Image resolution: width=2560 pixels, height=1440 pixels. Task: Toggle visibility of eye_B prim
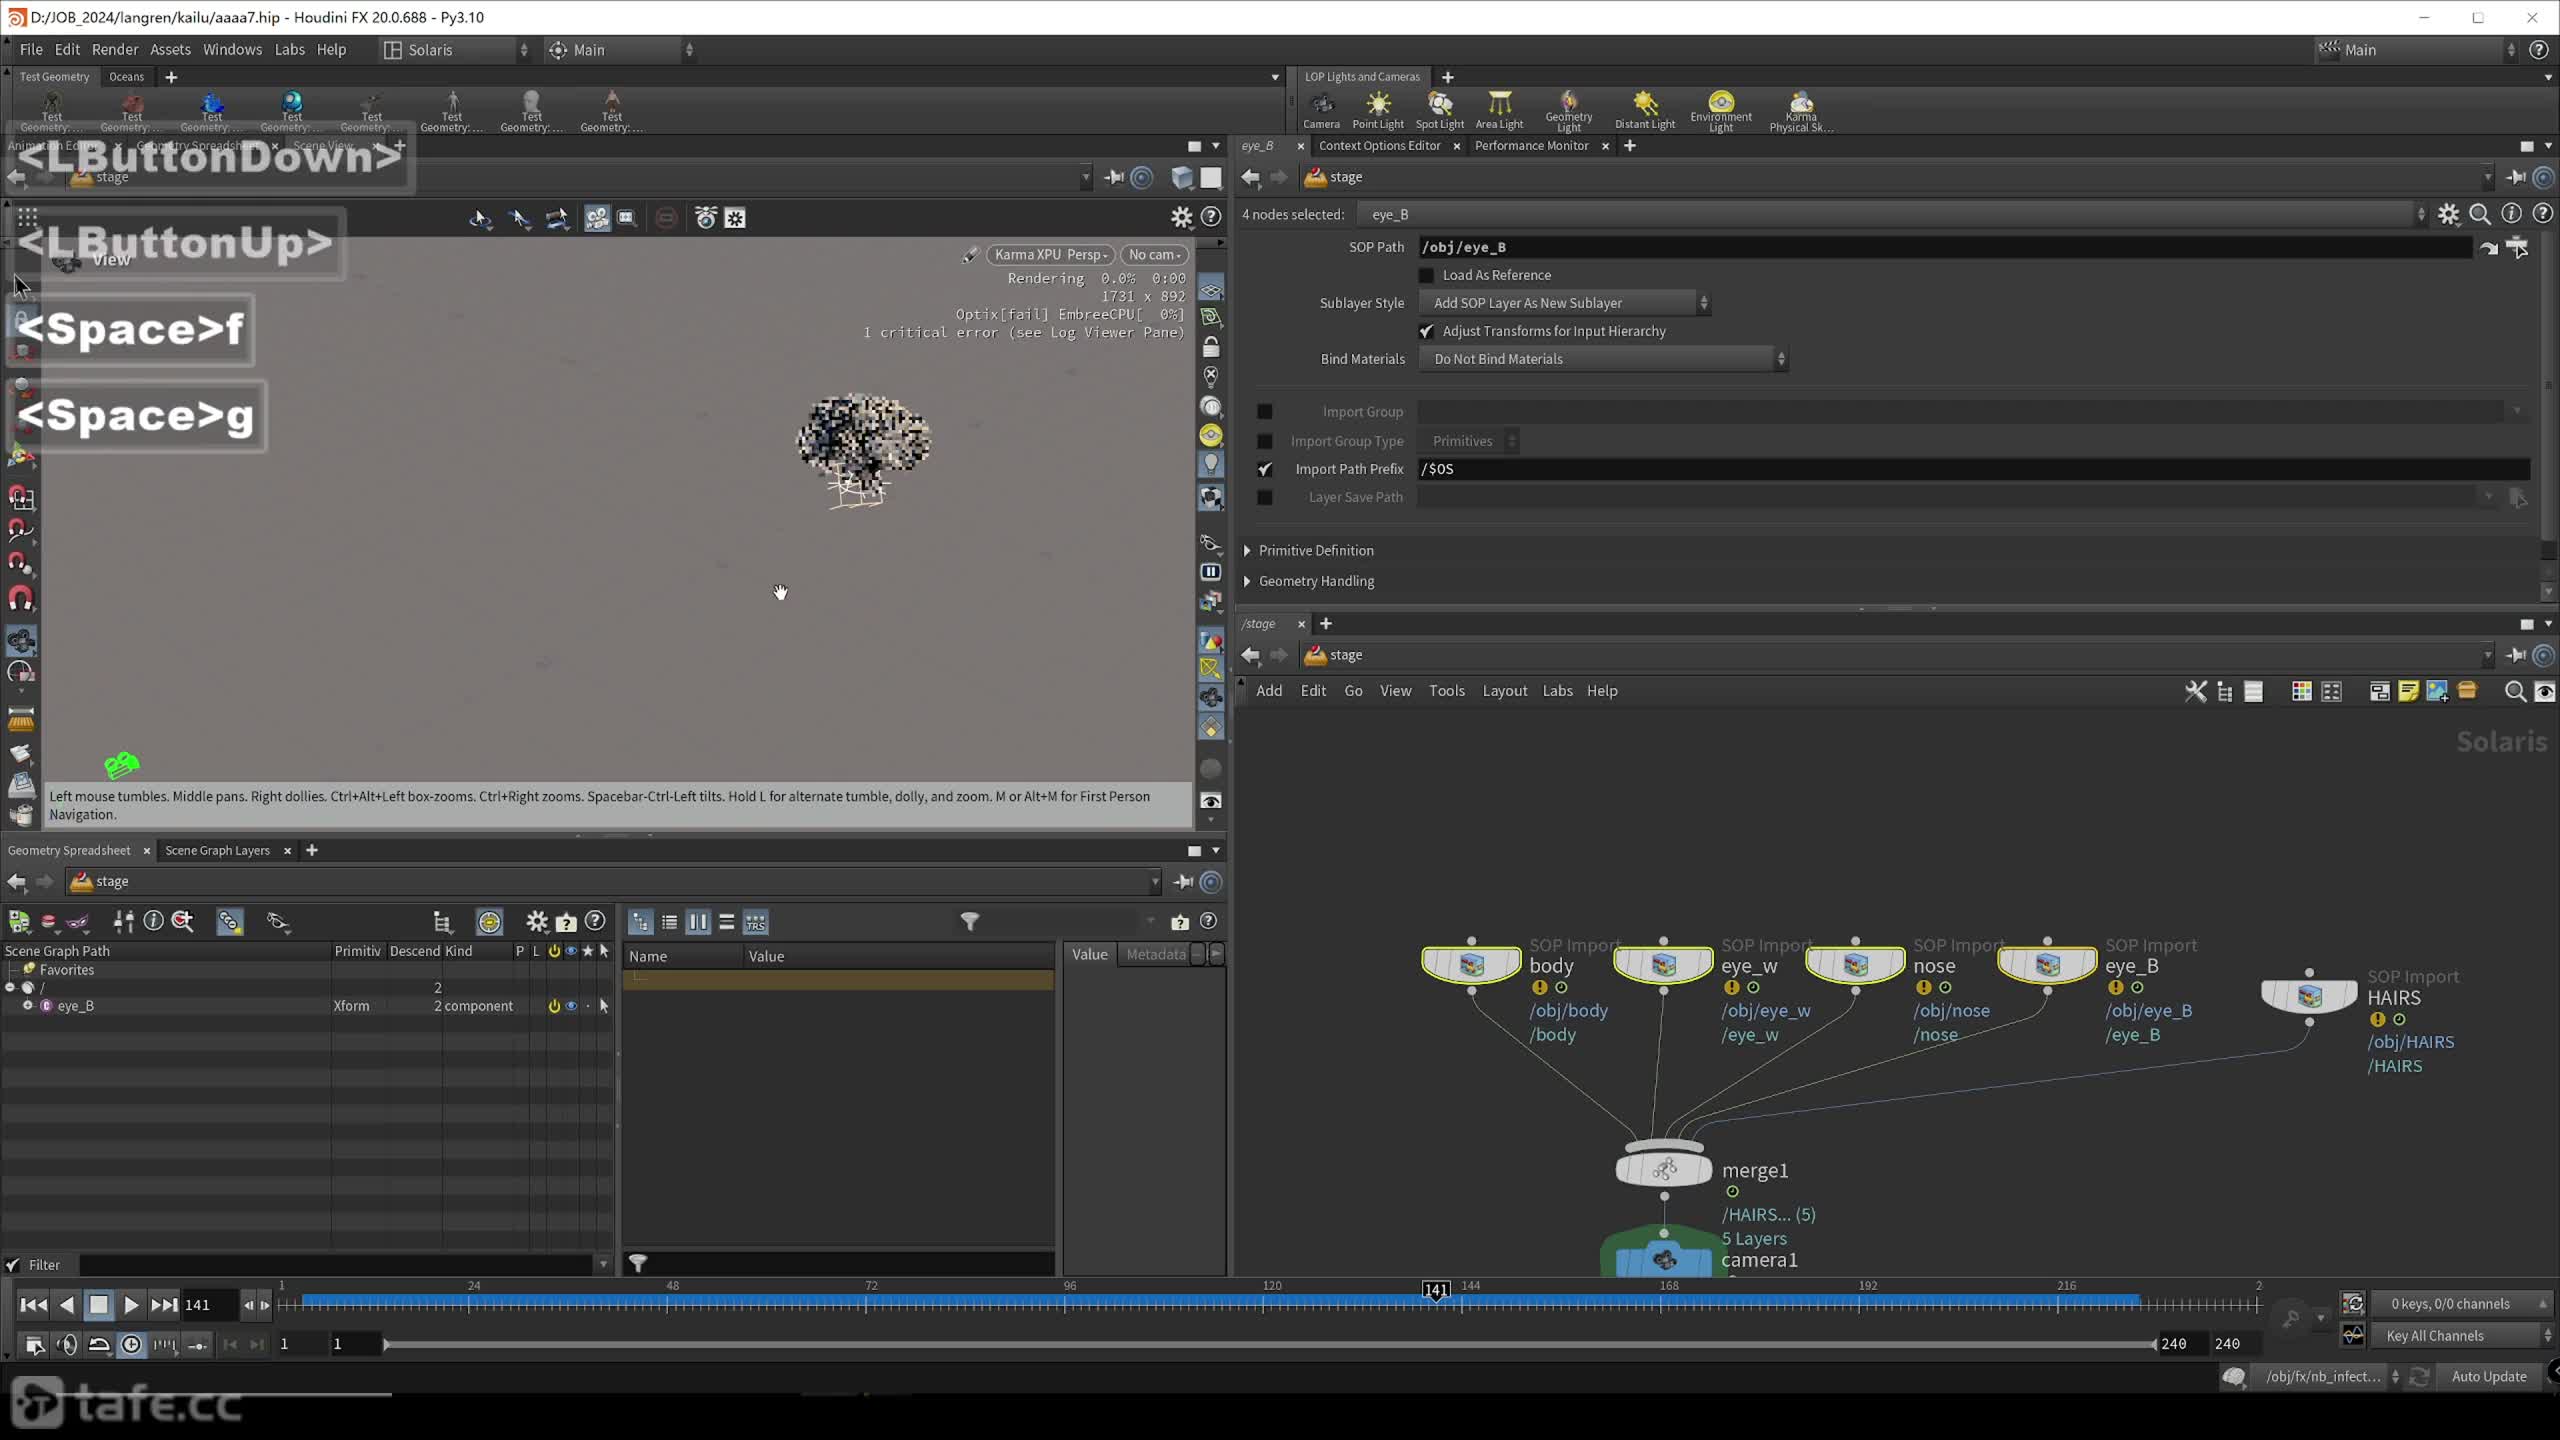pyautogui.click(x=571, y=1006)
